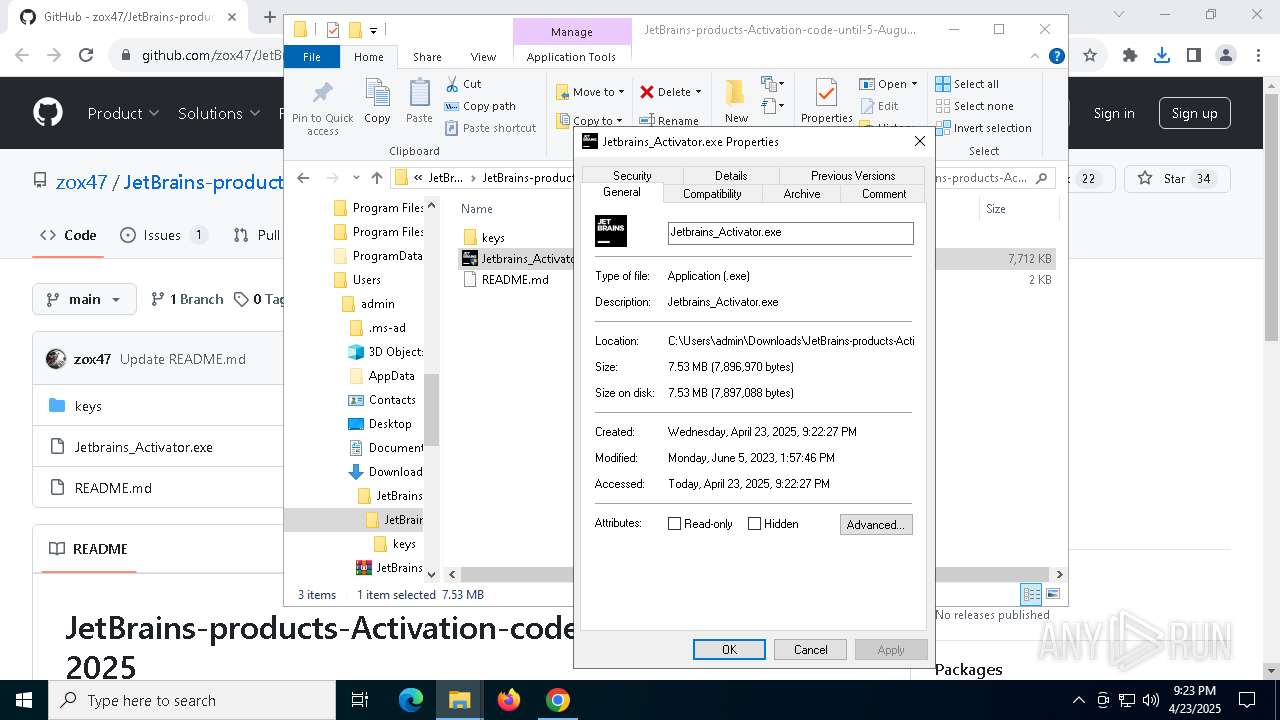Open Microsoft Edge from taskbar
The height and width of the screenshot is (720, 1280).
(x=411, y=700)
